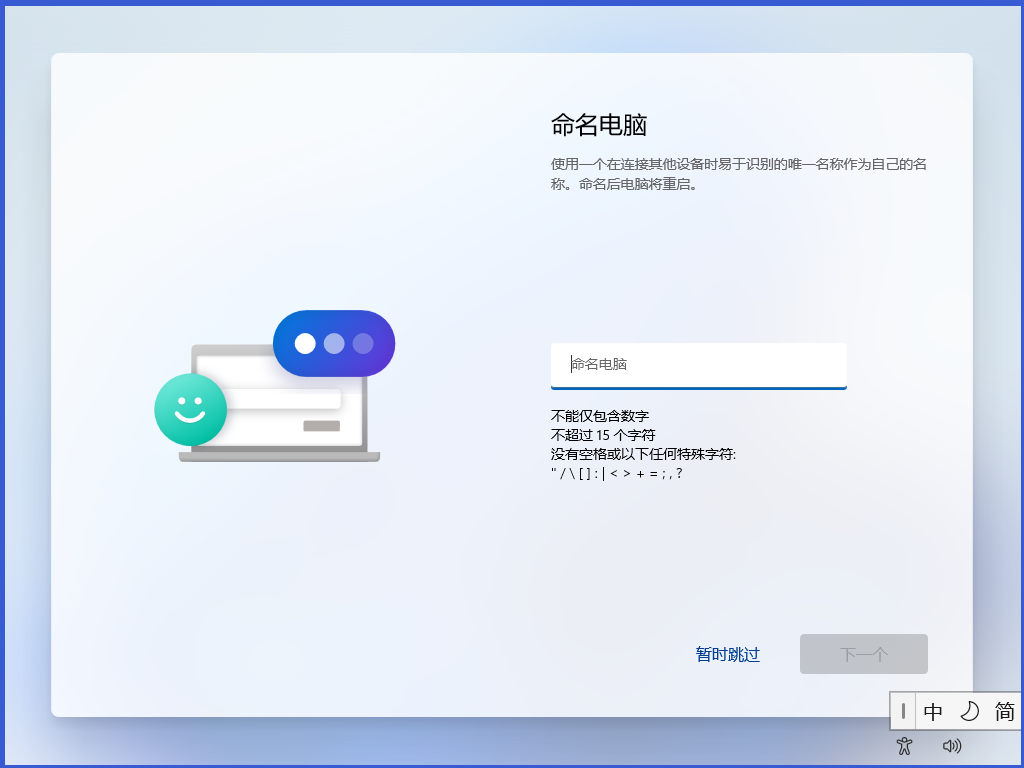The width and height of the screenshot is (1024, 768).
Task: Open the accessibility figure icon
Action: pyautogui.click(x=904, y=745)
